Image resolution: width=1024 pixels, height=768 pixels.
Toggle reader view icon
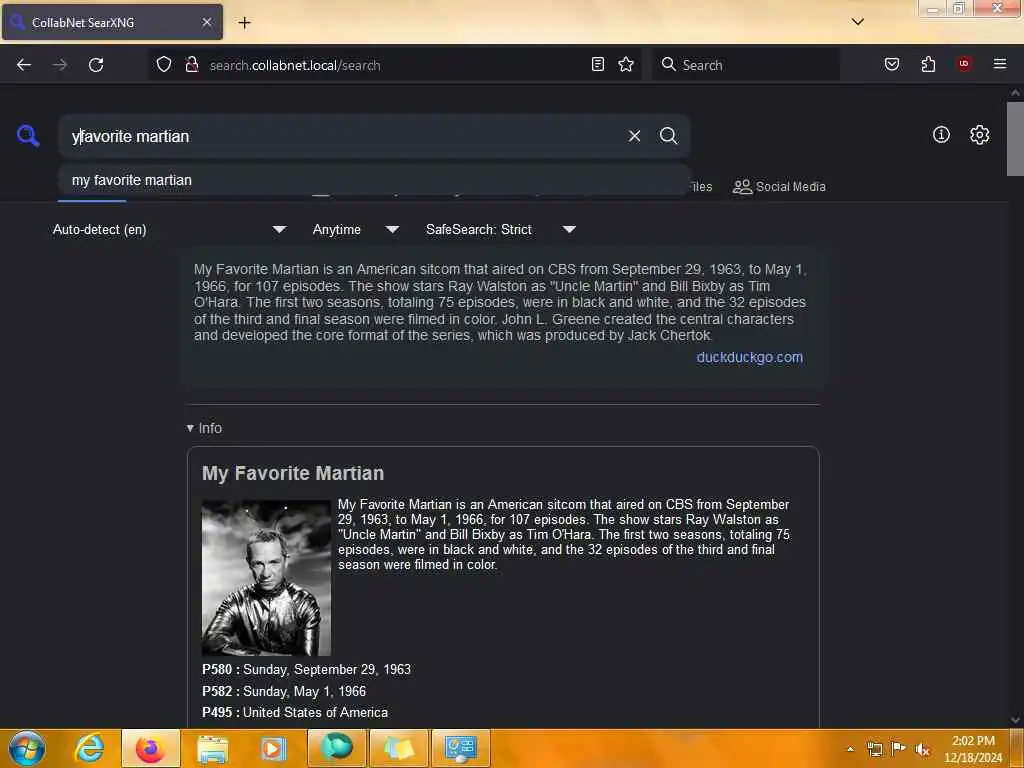pyautogui.click(x=598, y=65)
